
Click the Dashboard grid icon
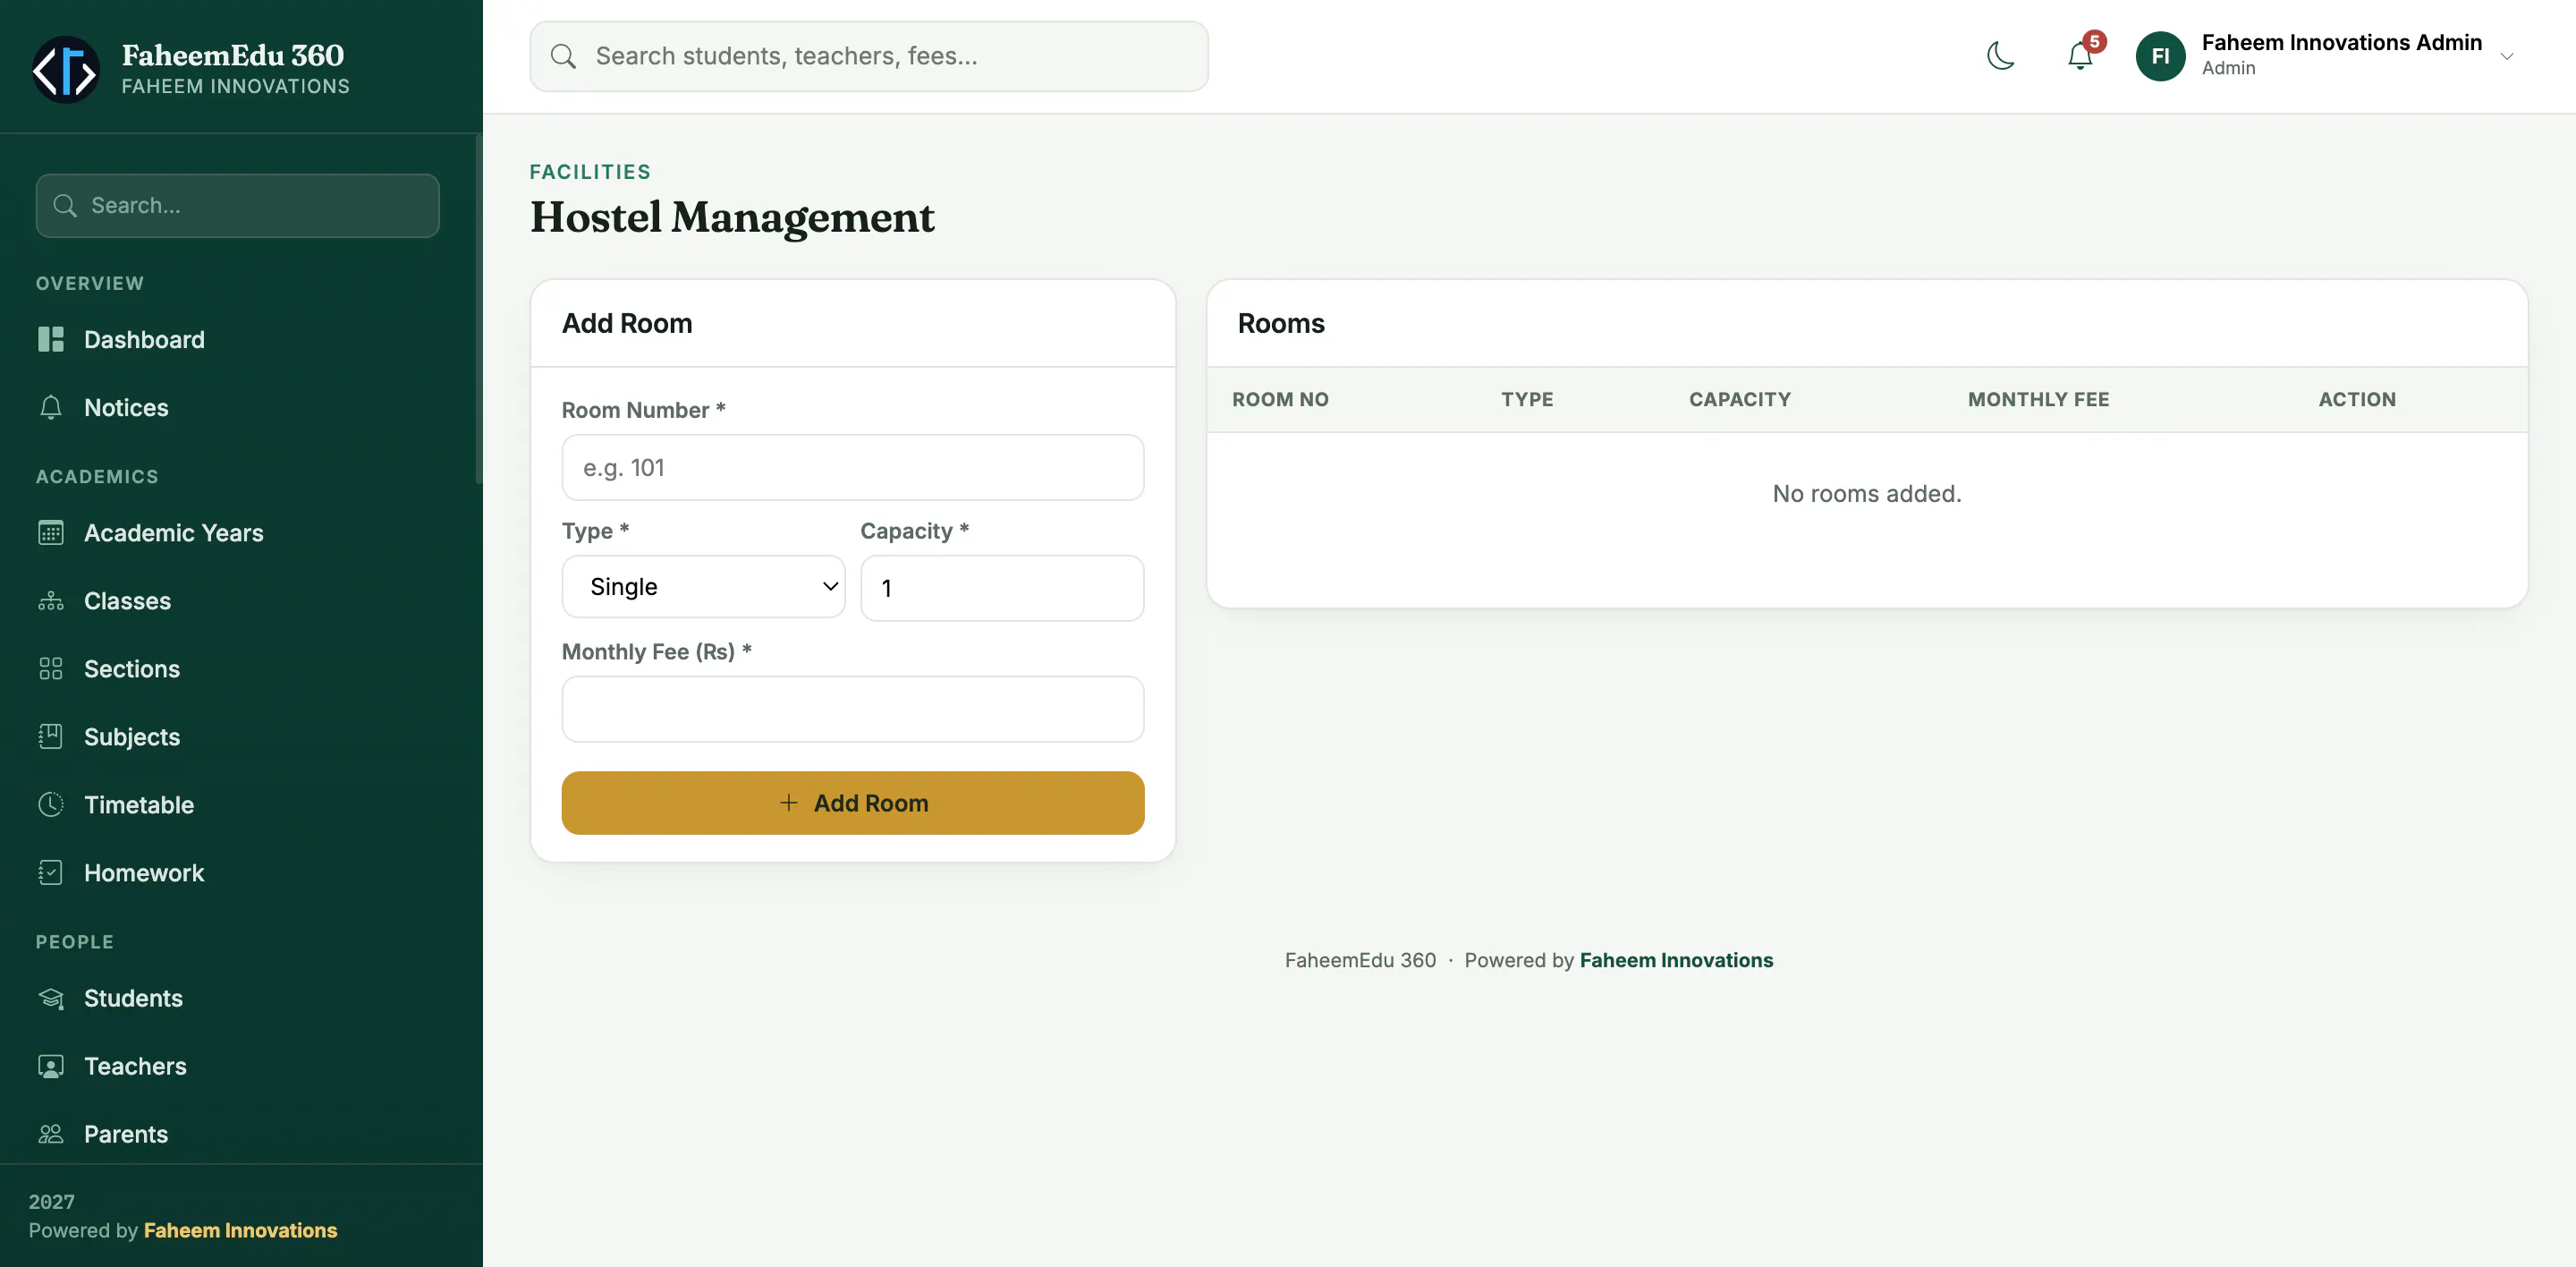[x=51, y=340]
